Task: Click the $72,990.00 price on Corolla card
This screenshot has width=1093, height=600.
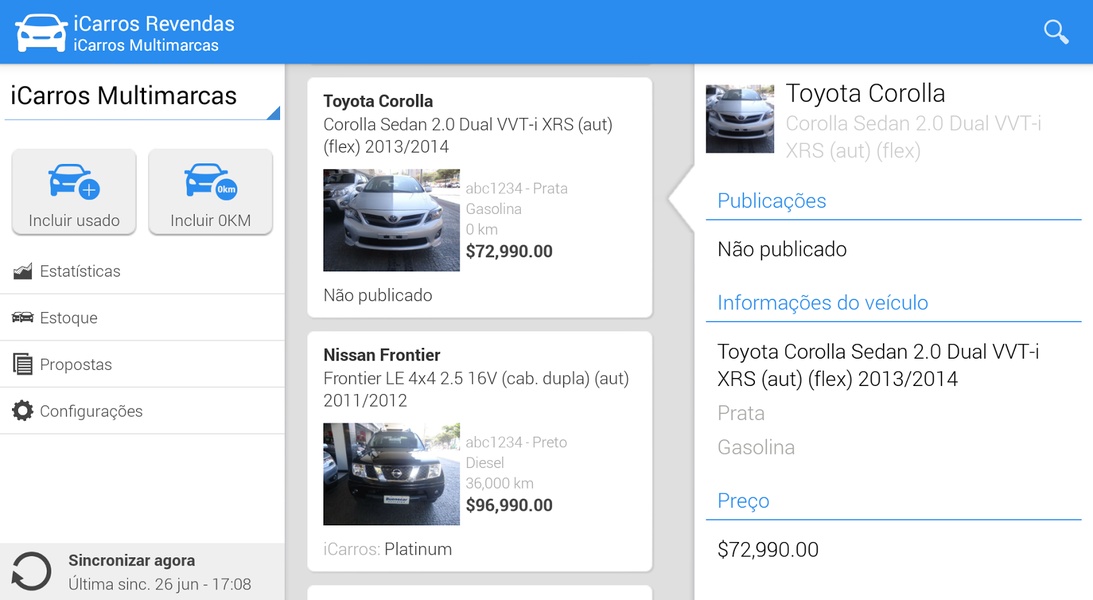Action: [509, 251]
